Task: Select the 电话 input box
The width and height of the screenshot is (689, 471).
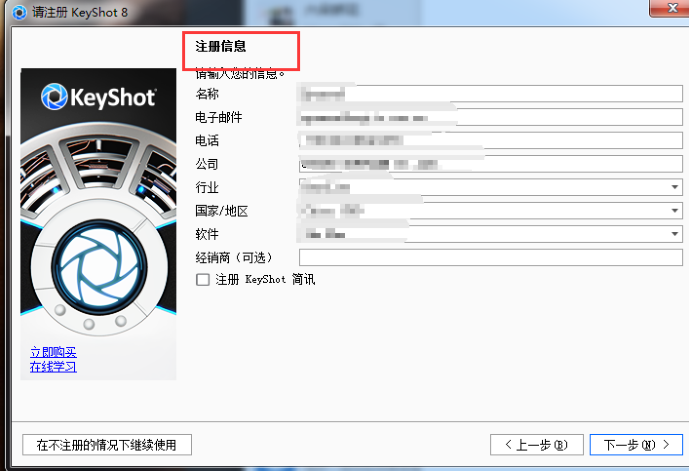Action: point(490,141)
